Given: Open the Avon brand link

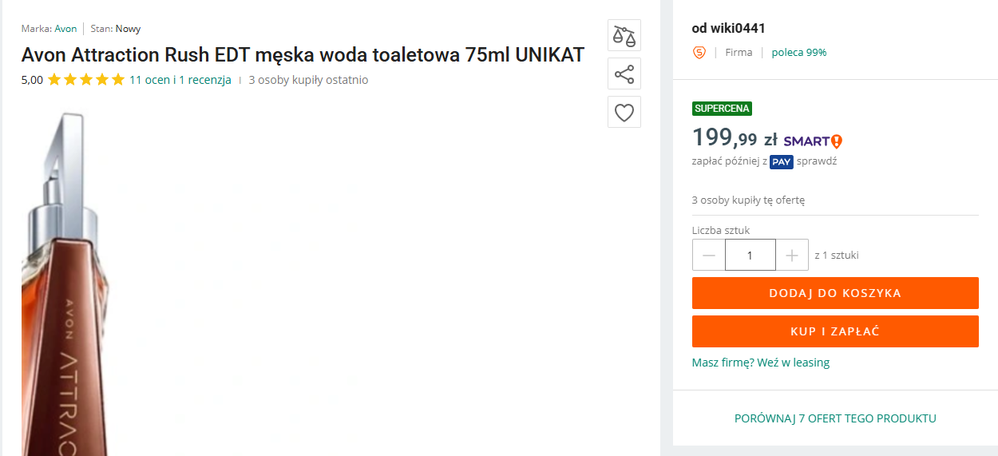Looking at the screenshot, I should [66, 29].
